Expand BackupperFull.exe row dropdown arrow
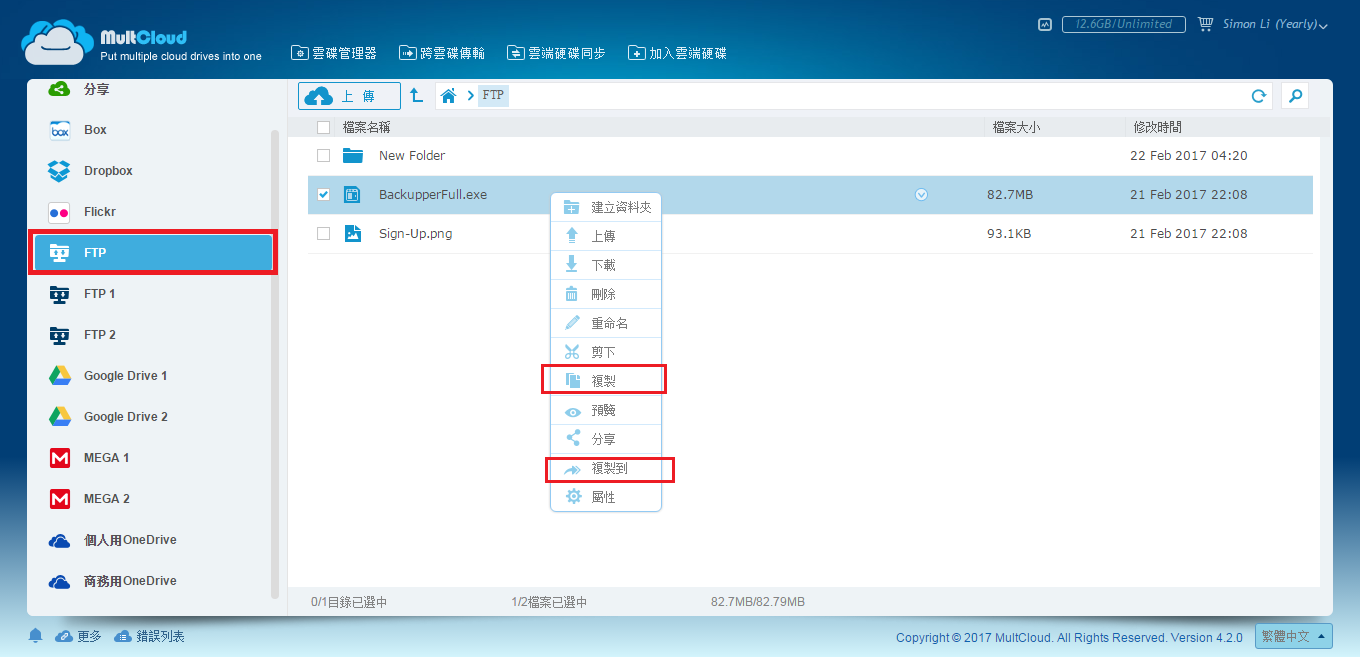This screenshot has height=657, width=1360. coord(922,195)
